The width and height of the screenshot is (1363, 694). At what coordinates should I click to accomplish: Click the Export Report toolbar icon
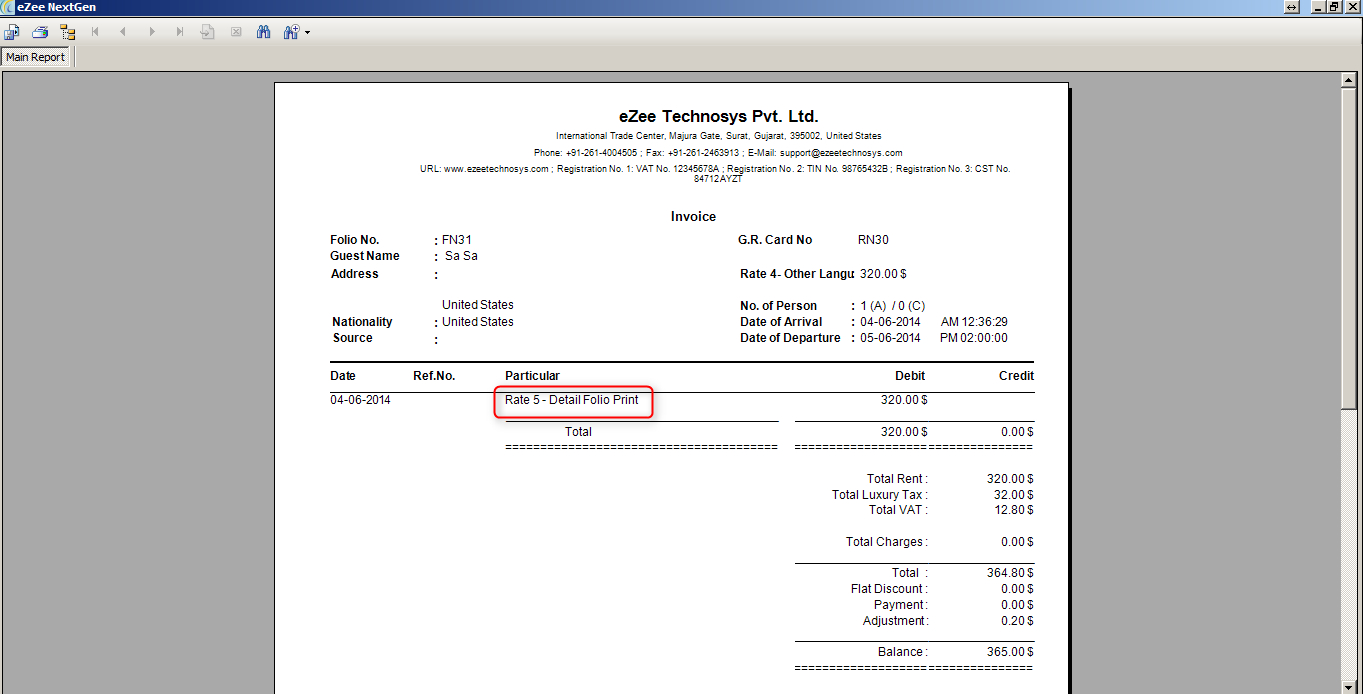12,32
